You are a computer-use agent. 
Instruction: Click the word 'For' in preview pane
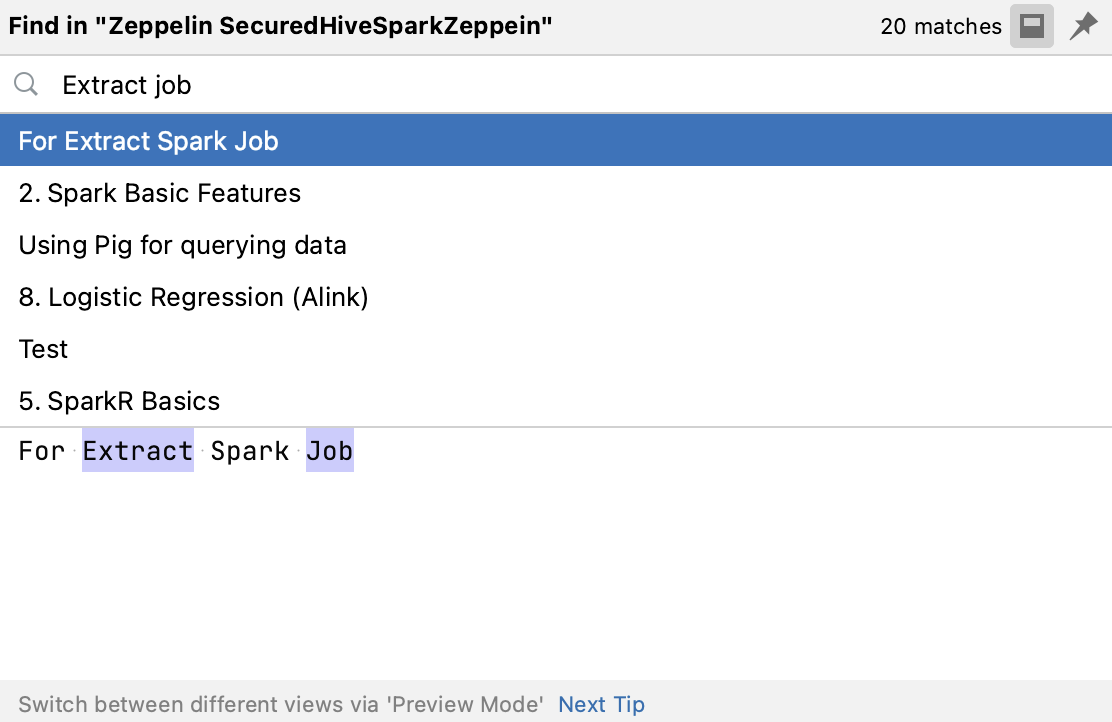42,450
